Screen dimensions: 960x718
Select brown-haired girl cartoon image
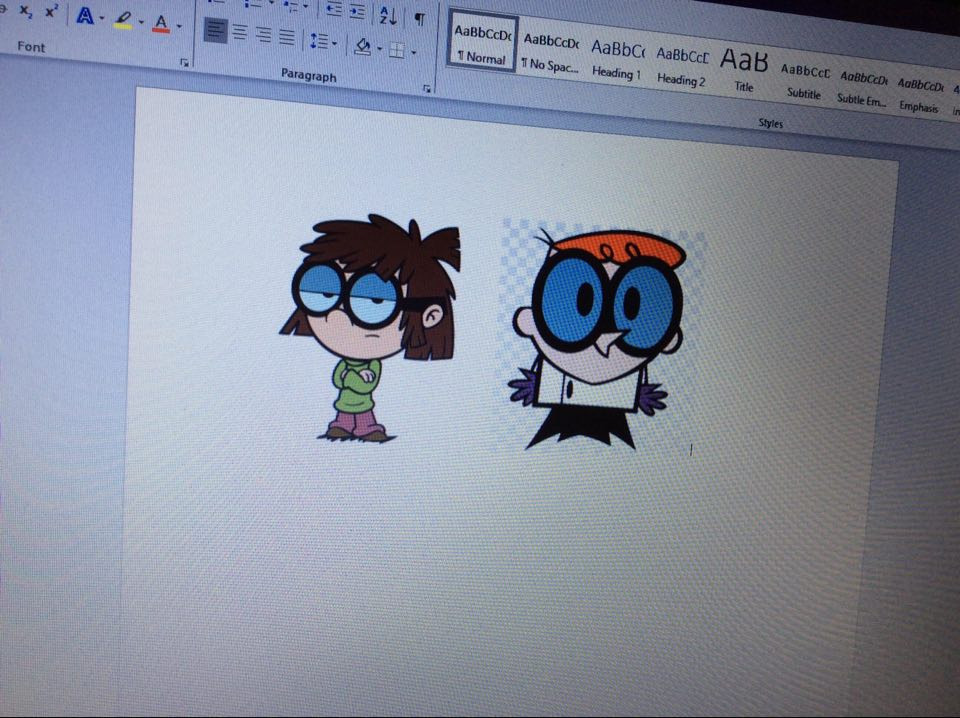(370, 327)
